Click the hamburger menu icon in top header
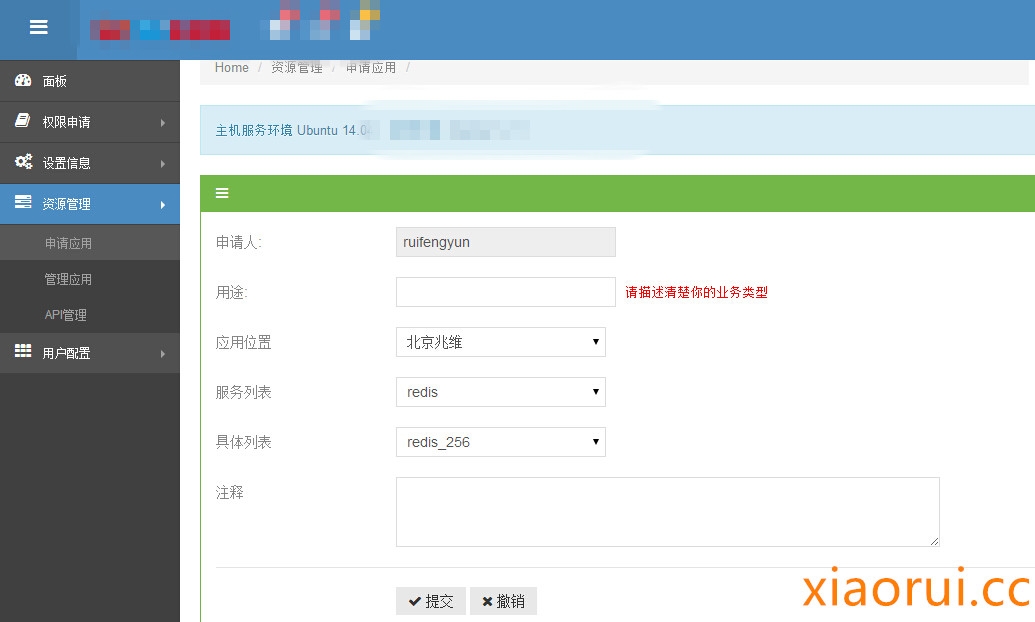The width and height of the screenshot is (1035, 622). tap(39, 28)
